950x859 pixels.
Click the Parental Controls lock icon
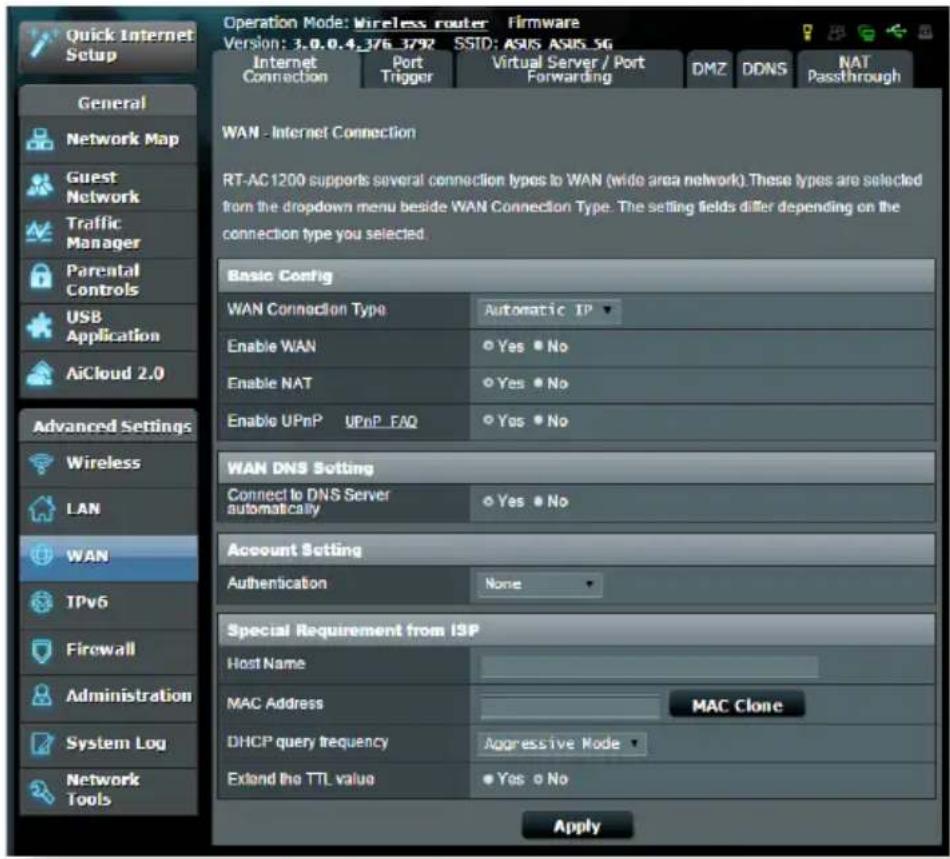tap(41, 277)
